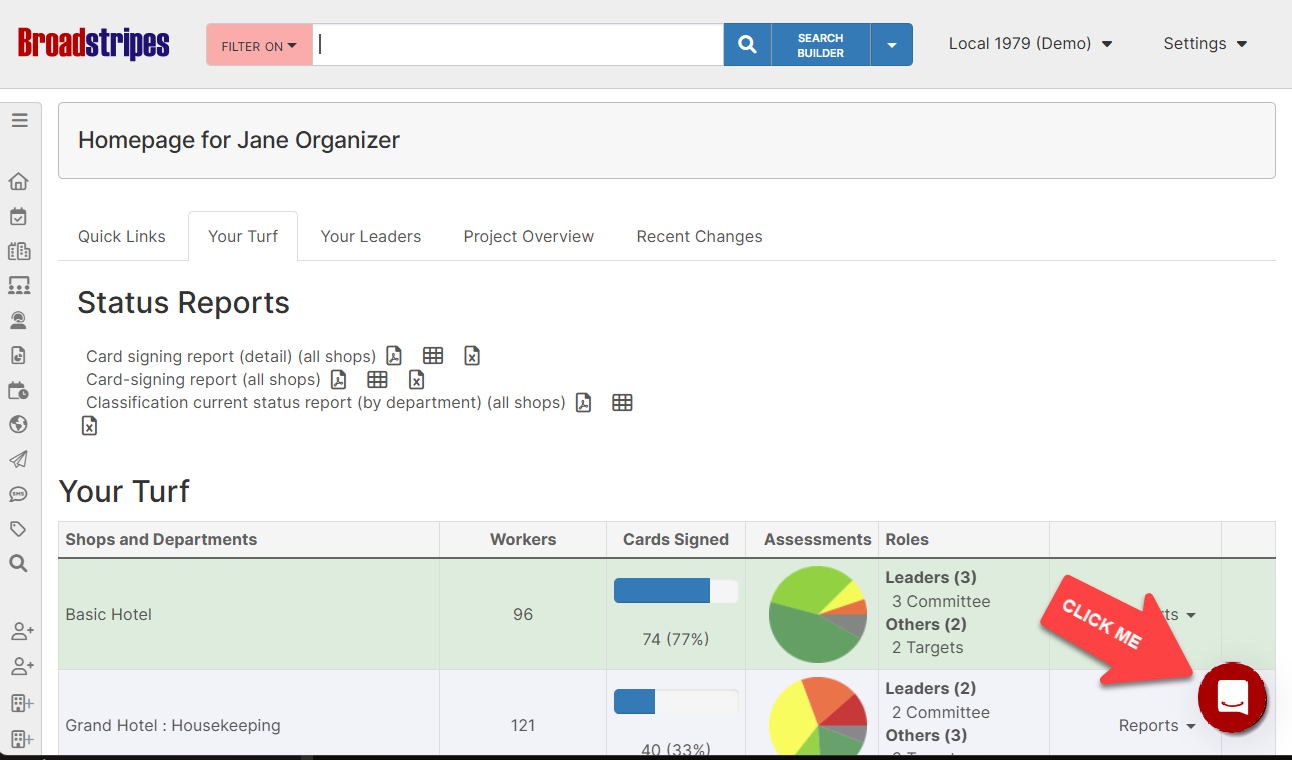Click the 74 (77%) cards signed value
The width and height of the screenshot is (1292, 760).
(x=676, y=639)
